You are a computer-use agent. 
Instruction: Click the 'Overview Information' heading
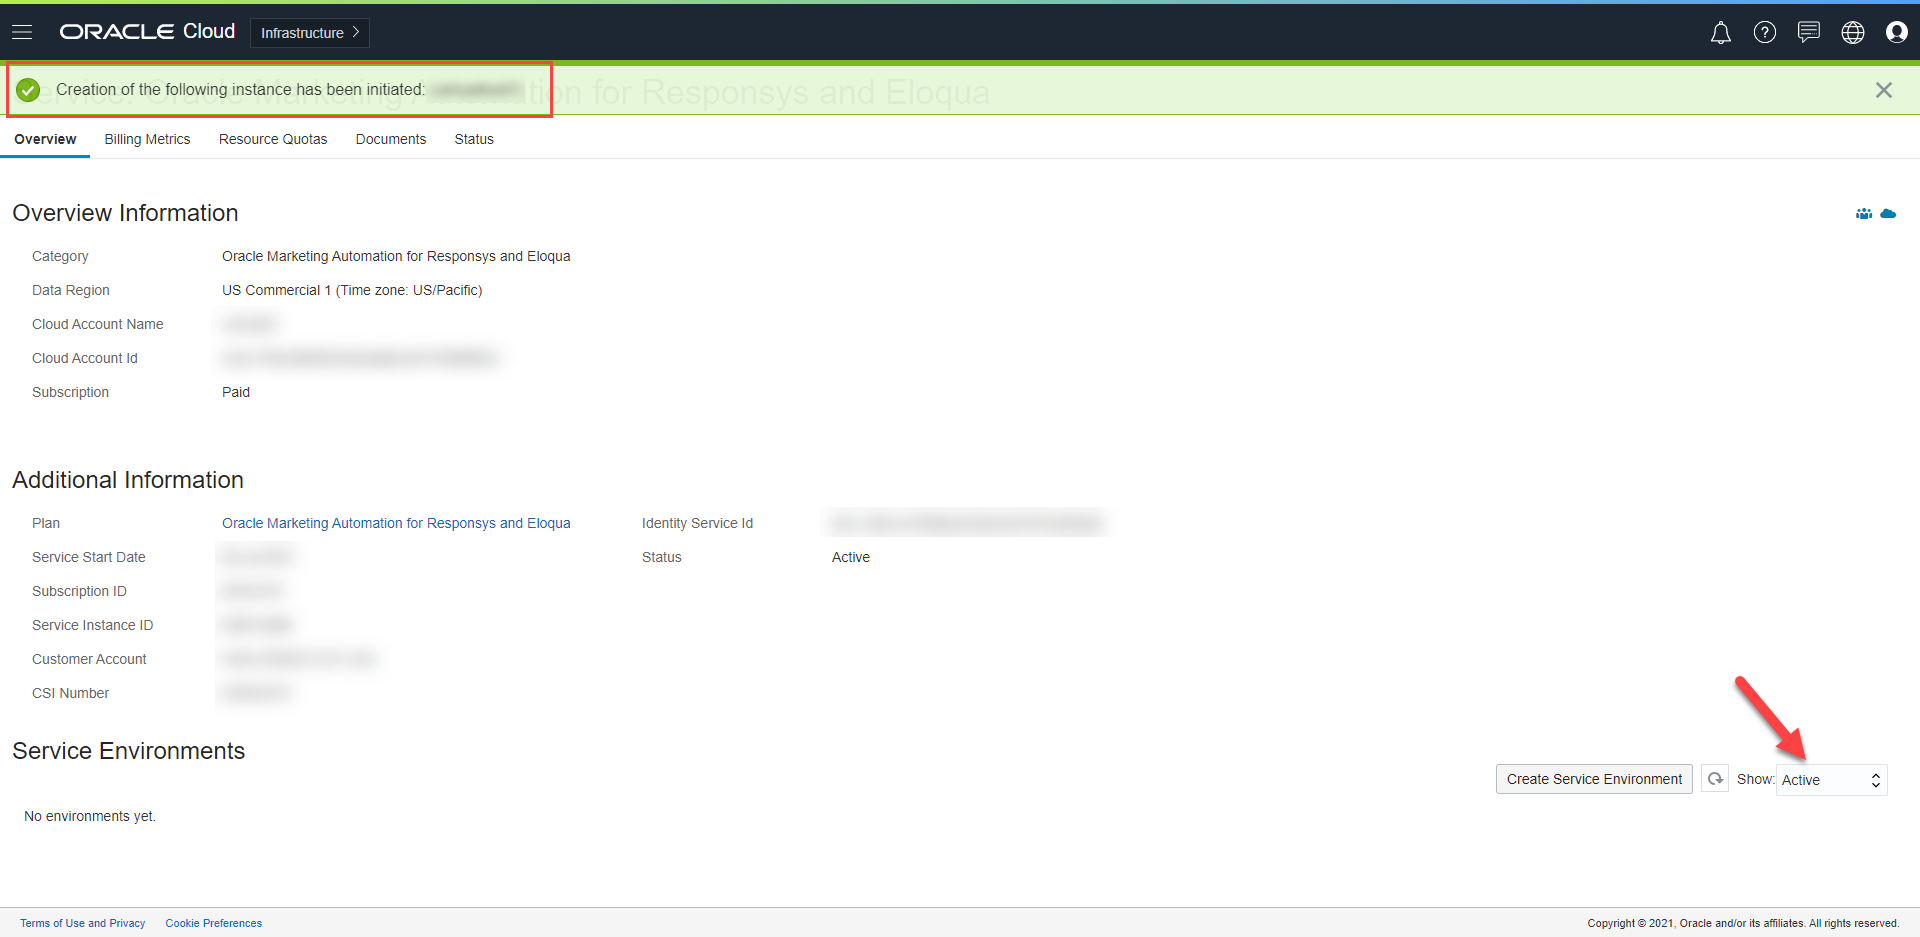(x=125, y=213)
